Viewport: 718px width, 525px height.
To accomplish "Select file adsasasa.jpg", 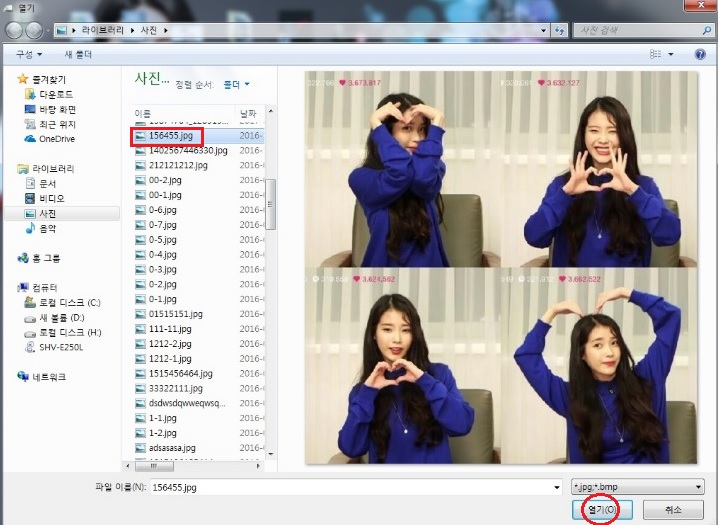I will [x=172, y=448].
